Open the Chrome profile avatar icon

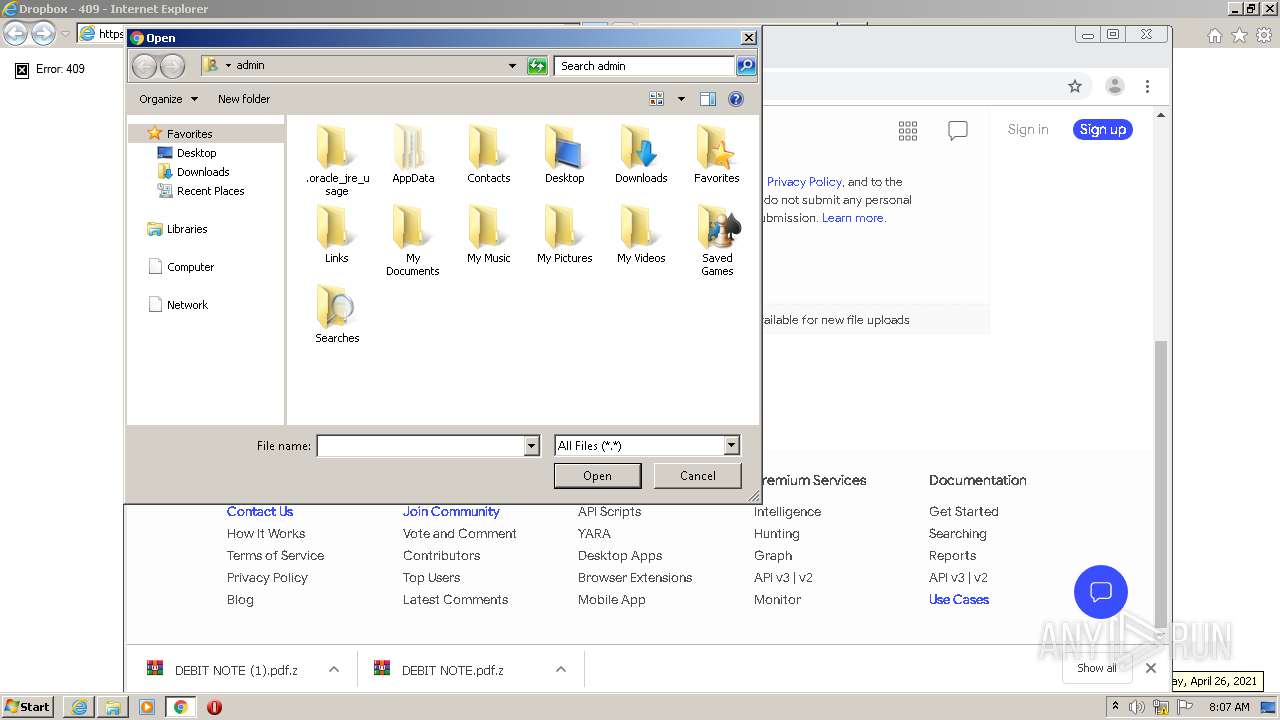click(x=1115, y=86)
